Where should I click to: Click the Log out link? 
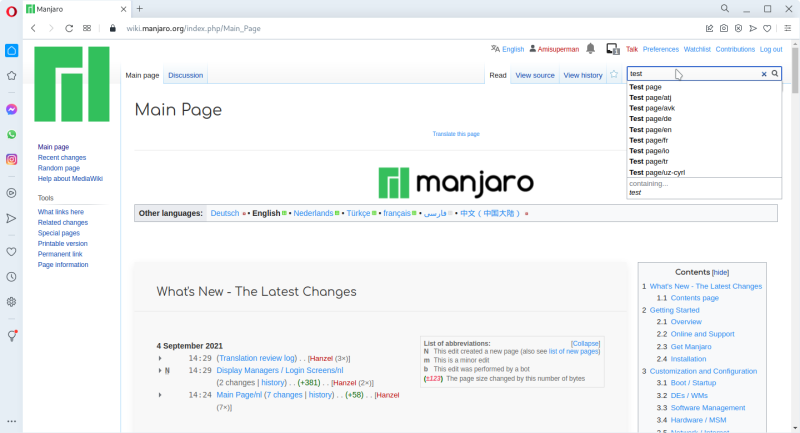(771, 49)
